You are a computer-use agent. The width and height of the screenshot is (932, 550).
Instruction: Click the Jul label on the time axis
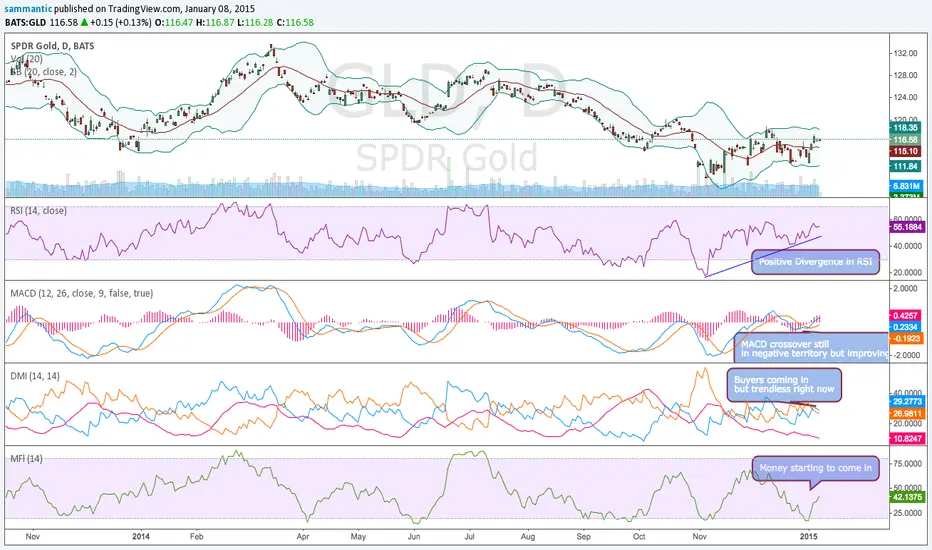click(469, 536)
